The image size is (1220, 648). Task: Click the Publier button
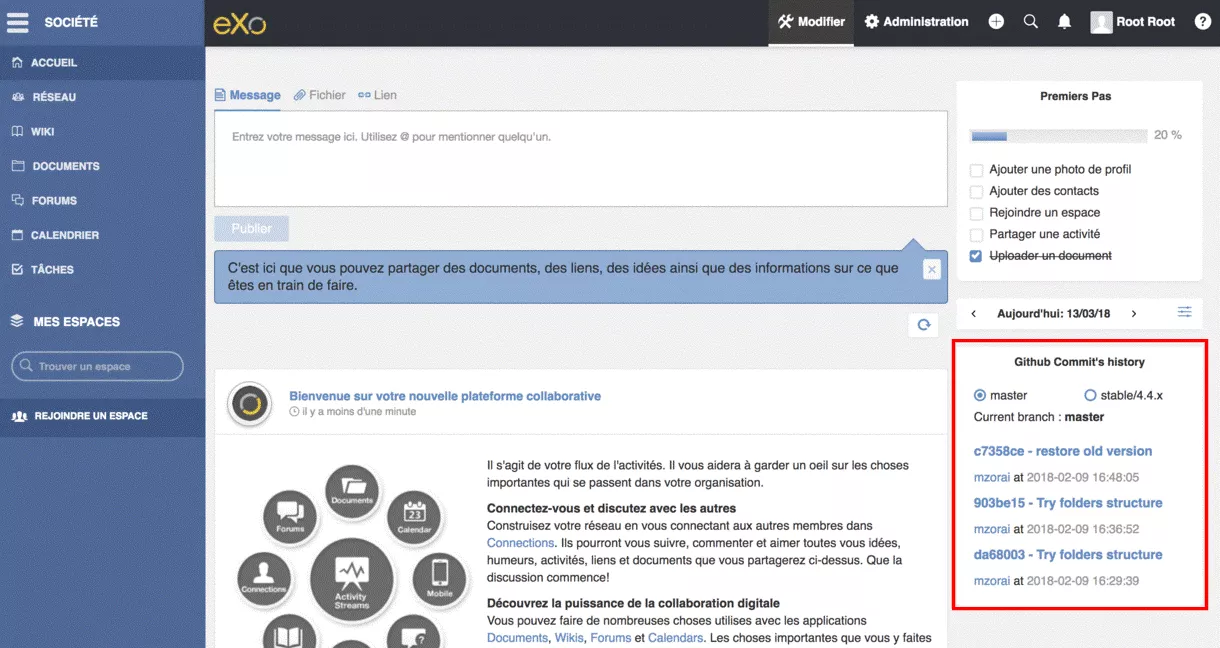click(x=251, y=228)
